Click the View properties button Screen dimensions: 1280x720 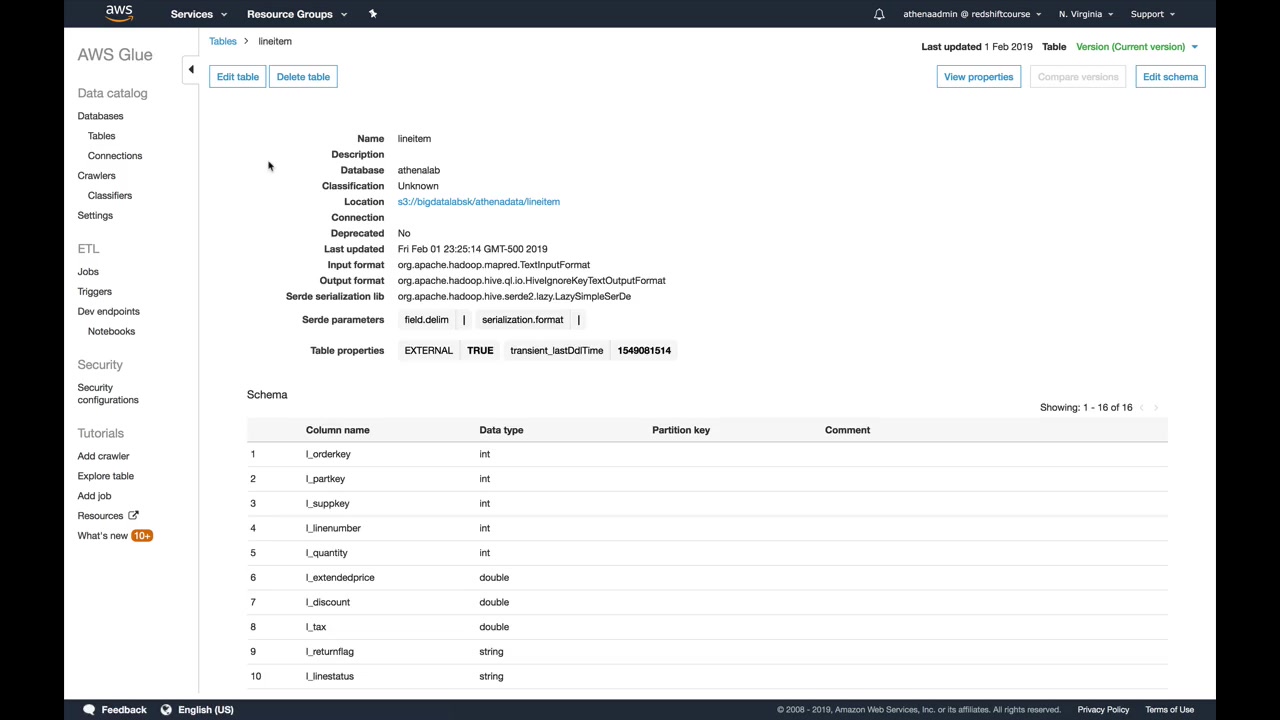coord(978,77)
